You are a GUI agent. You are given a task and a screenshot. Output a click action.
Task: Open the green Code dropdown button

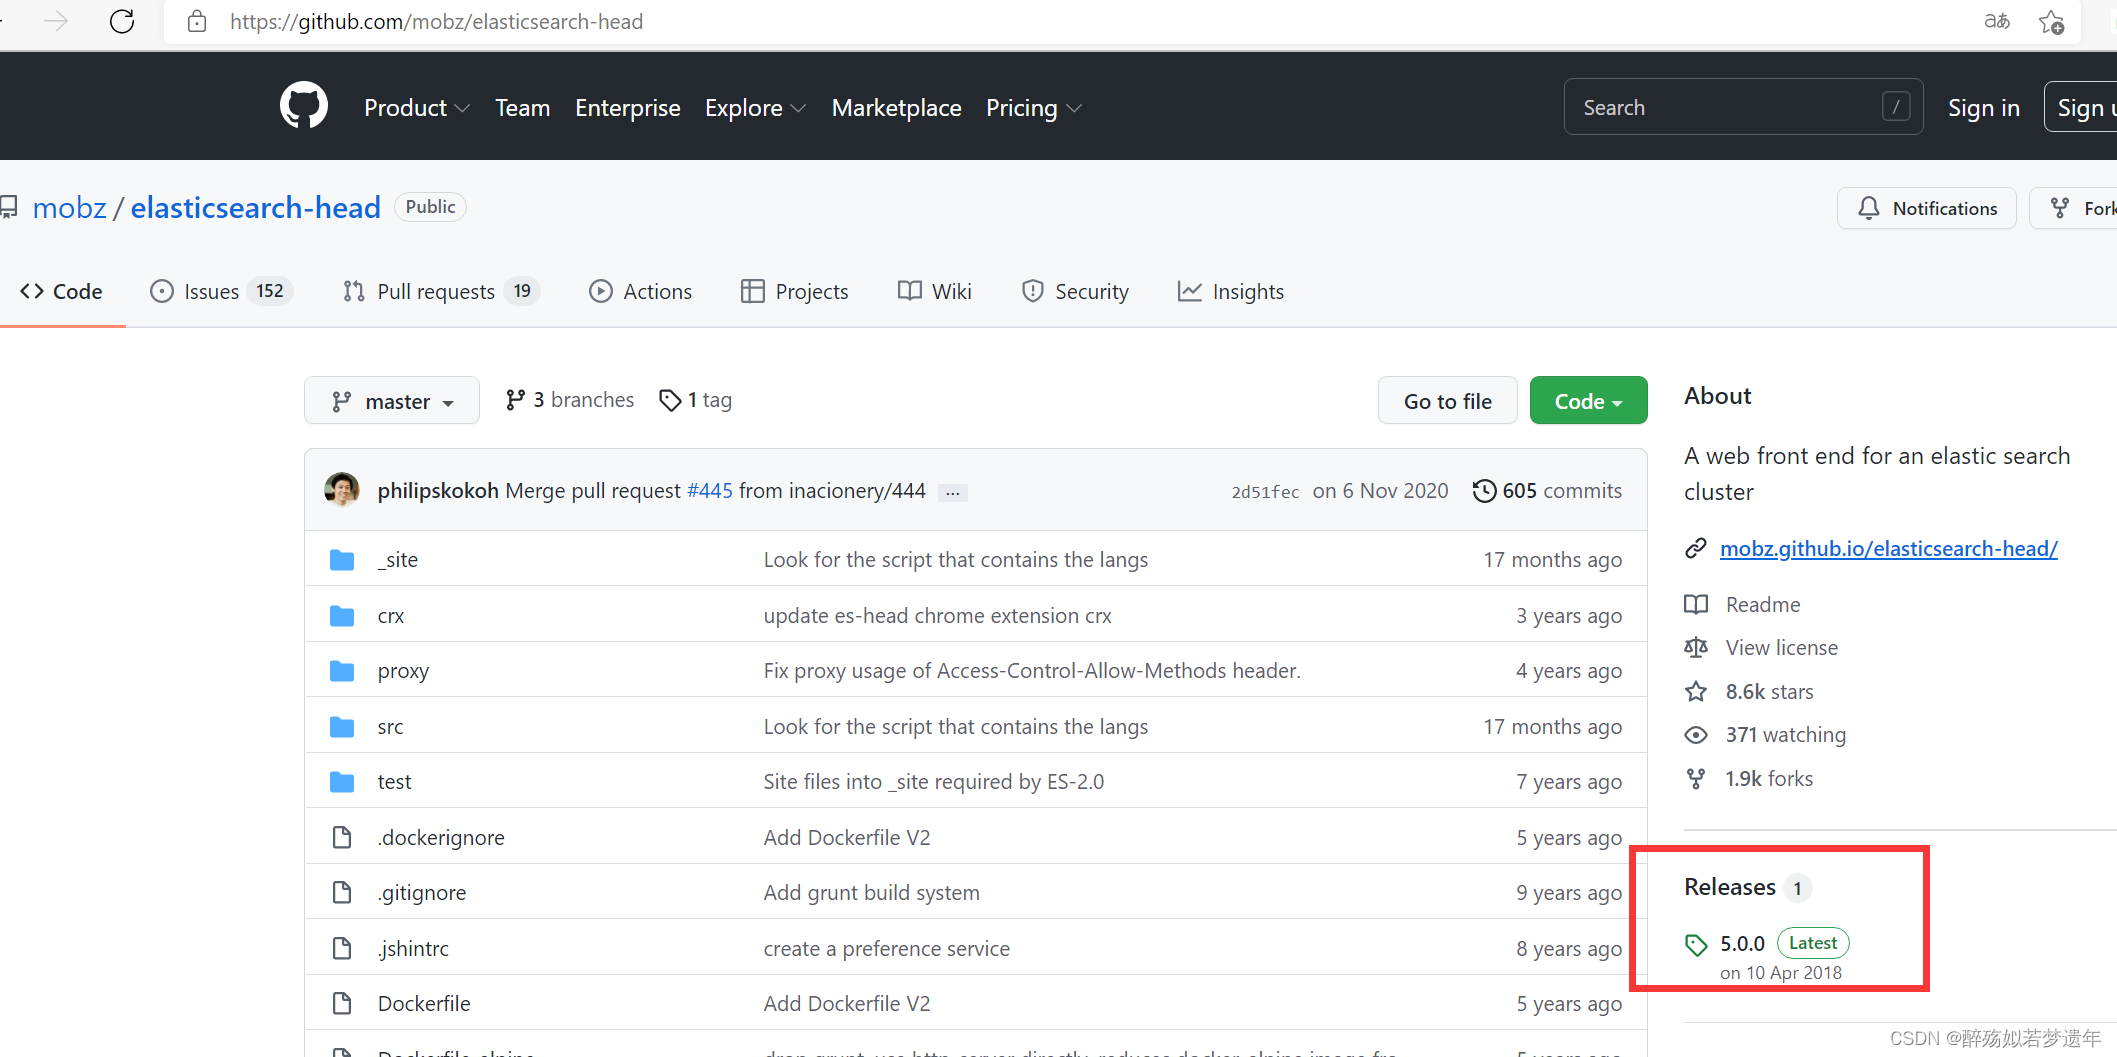coord(1588,401)
